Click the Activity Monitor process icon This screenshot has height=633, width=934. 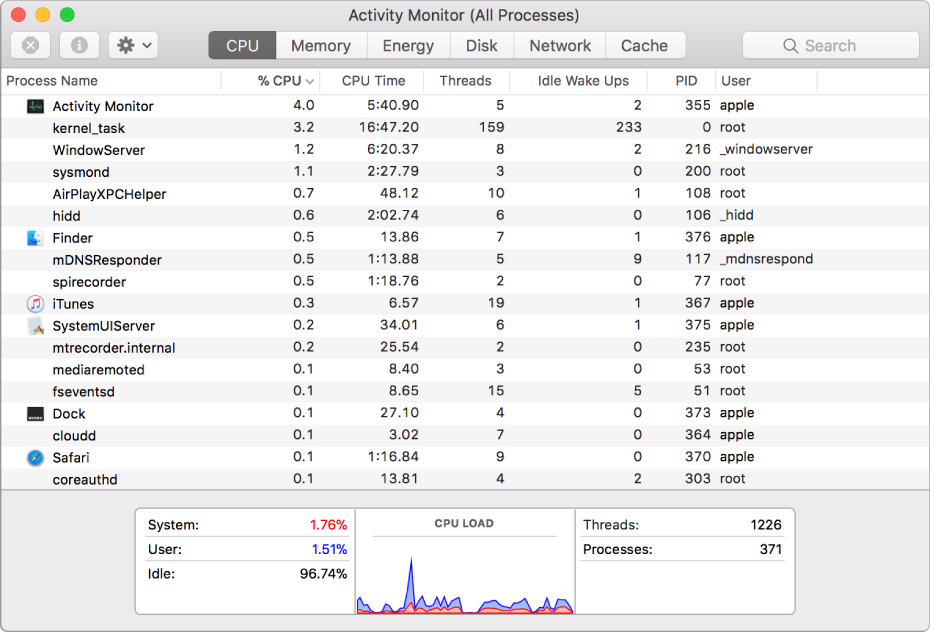coord(36,106)
